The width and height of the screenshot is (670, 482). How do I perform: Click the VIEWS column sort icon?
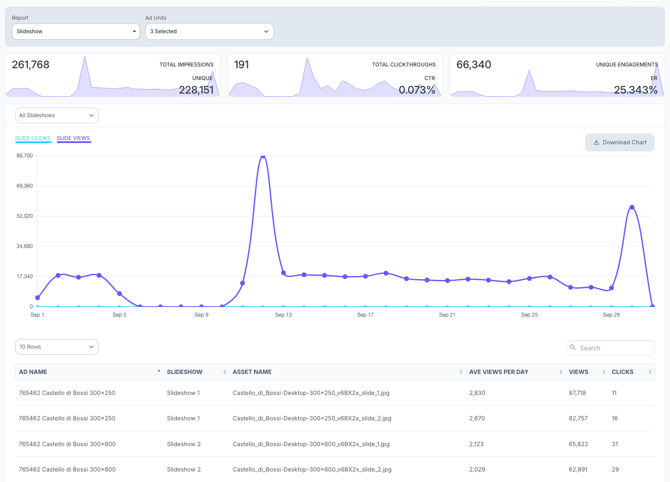(x=603, y=372)
